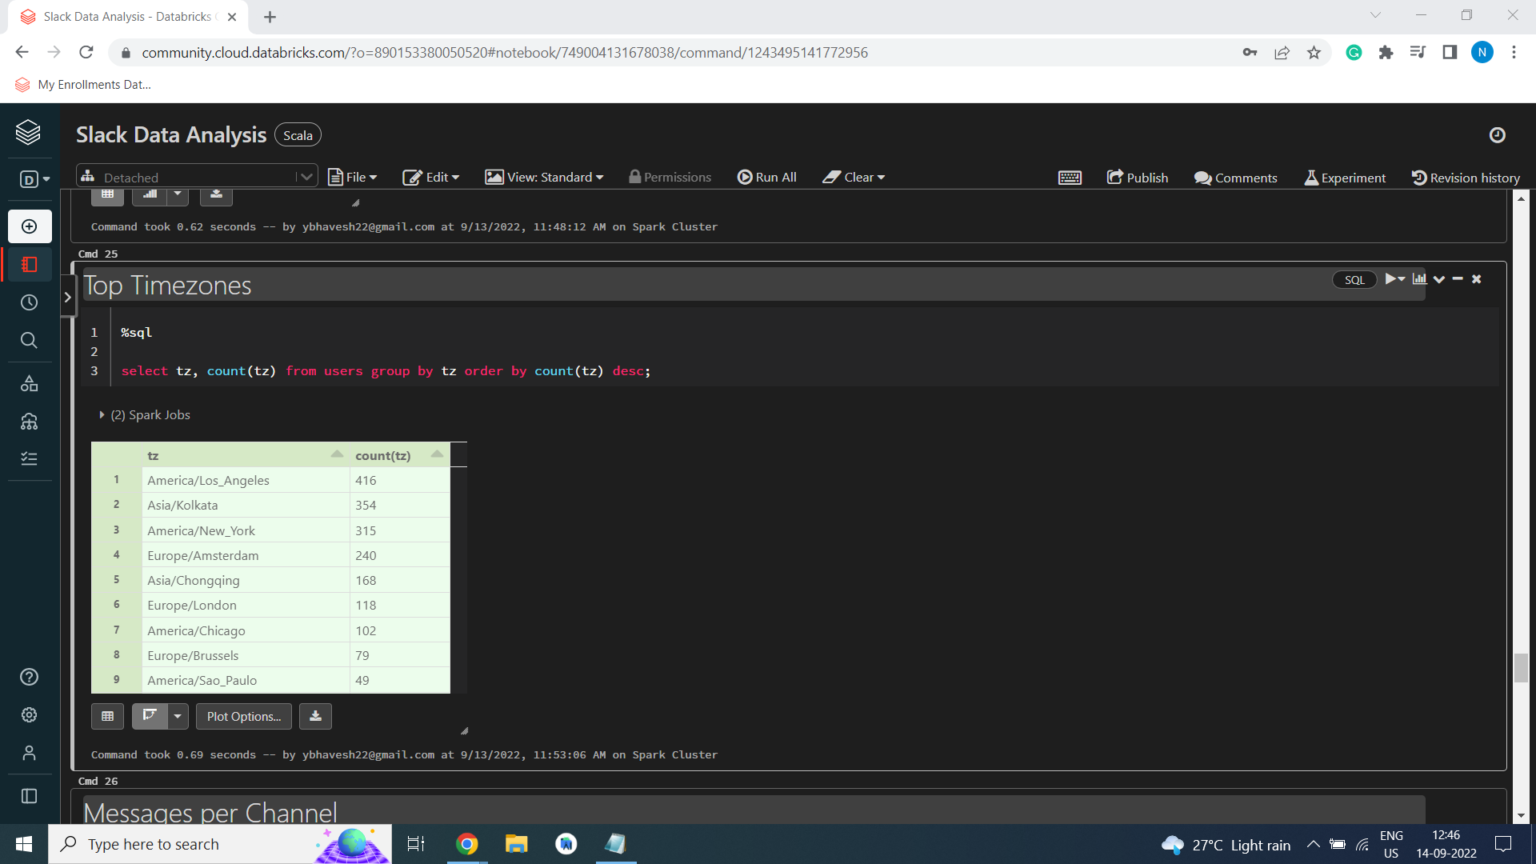This screenshot has height=864, width=1536.
Task: Open chart type dropdown in Cmd 25
Action: coord(178,716)
